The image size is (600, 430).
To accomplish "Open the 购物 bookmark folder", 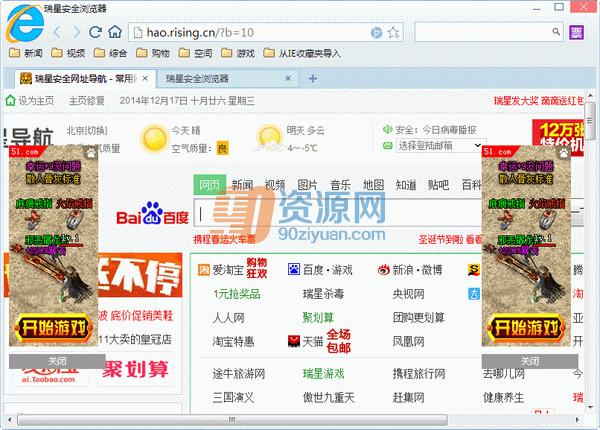I will point(153,53).
